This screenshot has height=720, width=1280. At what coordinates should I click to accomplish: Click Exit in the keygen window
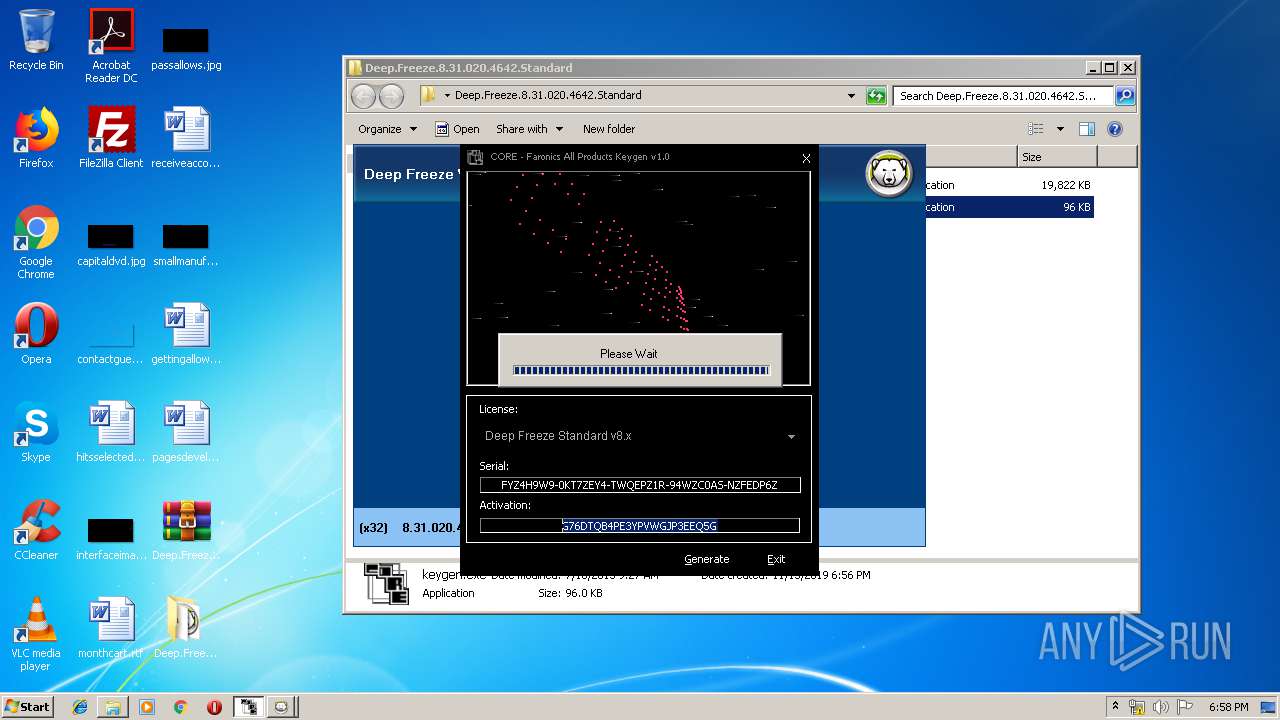coord(776,559)
